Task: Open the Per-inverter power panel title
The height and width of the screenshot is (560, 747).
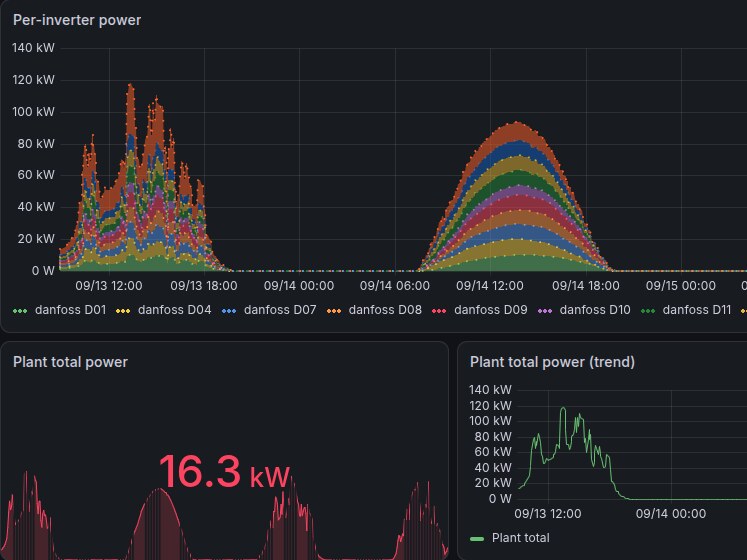Action: [77, 20]
